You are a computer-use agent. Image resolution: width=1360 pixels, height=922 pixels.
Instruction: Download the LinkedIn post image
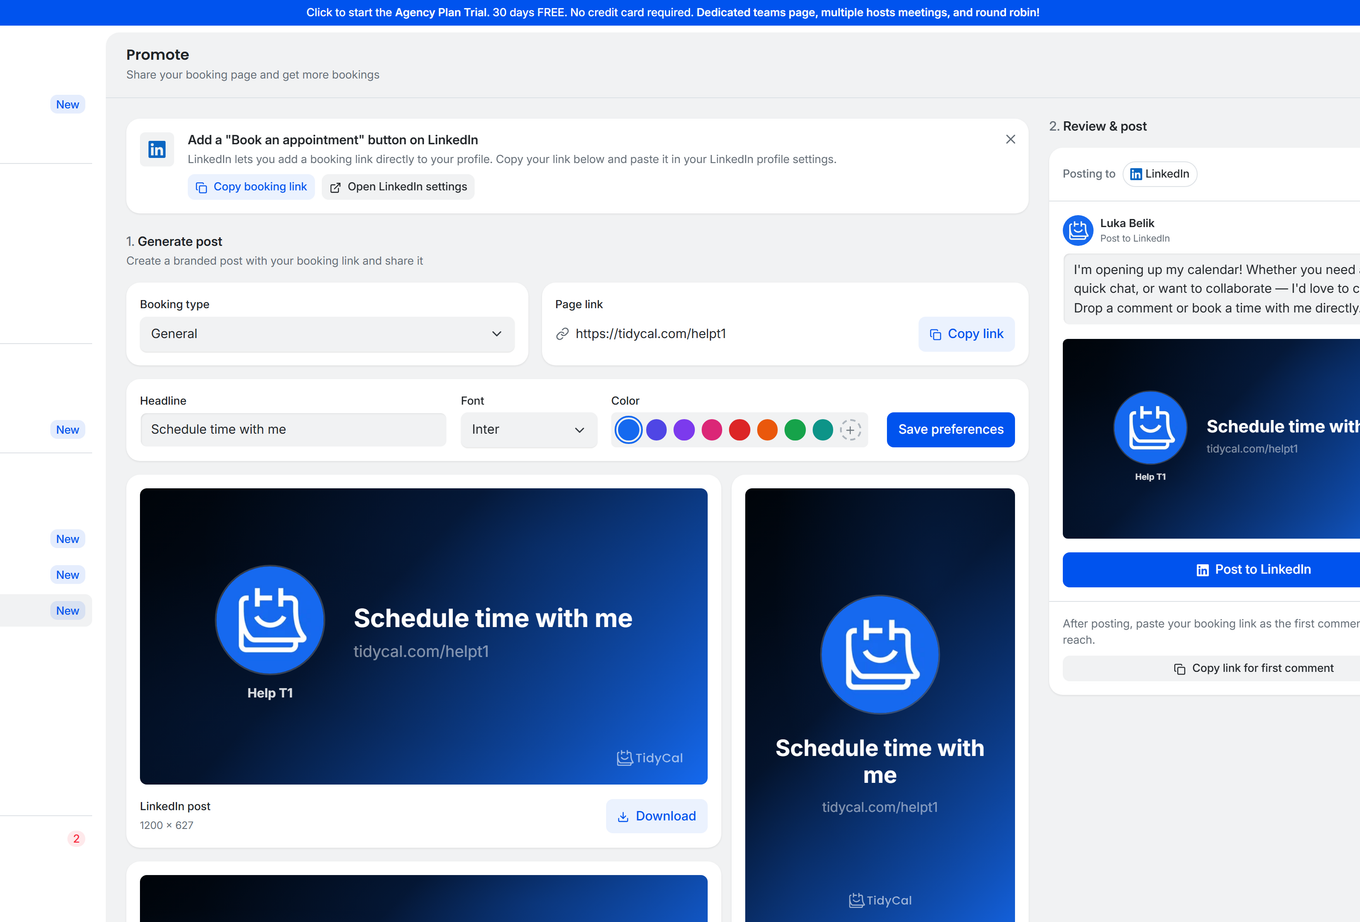[x=657, y=816]
